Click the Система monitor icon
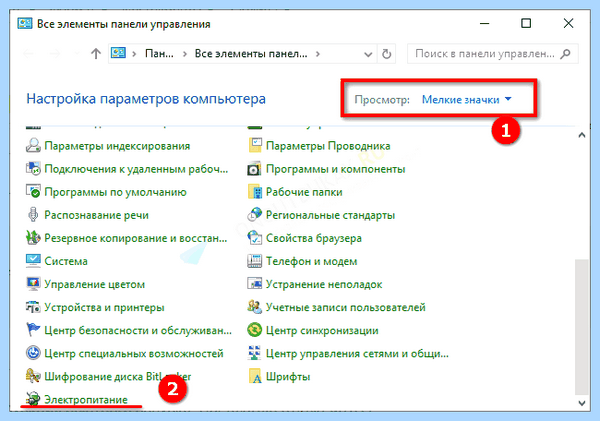 [33, 261]
